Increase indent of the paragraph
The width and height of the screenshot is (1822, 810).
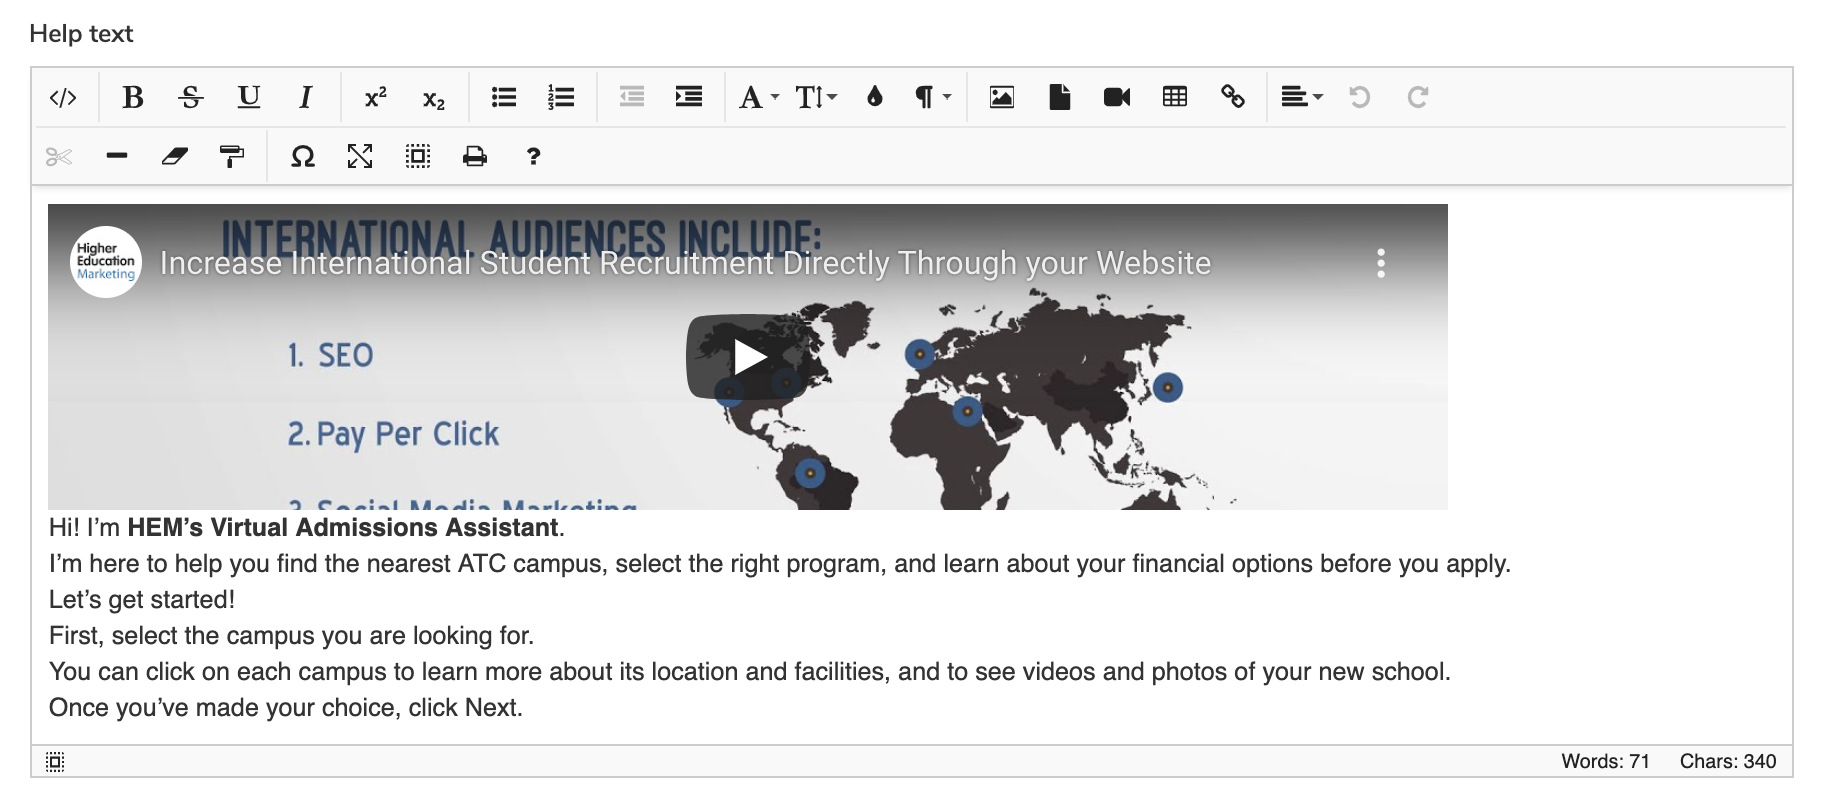coord(689,97)
